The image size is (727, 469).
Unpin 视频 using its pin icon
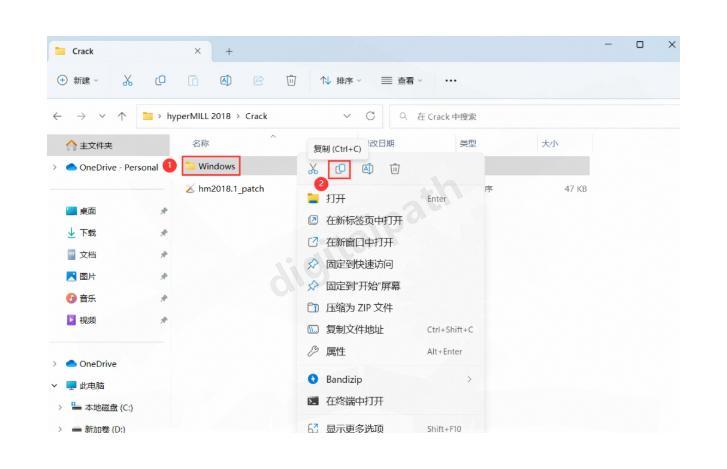[x=164, y=320]
